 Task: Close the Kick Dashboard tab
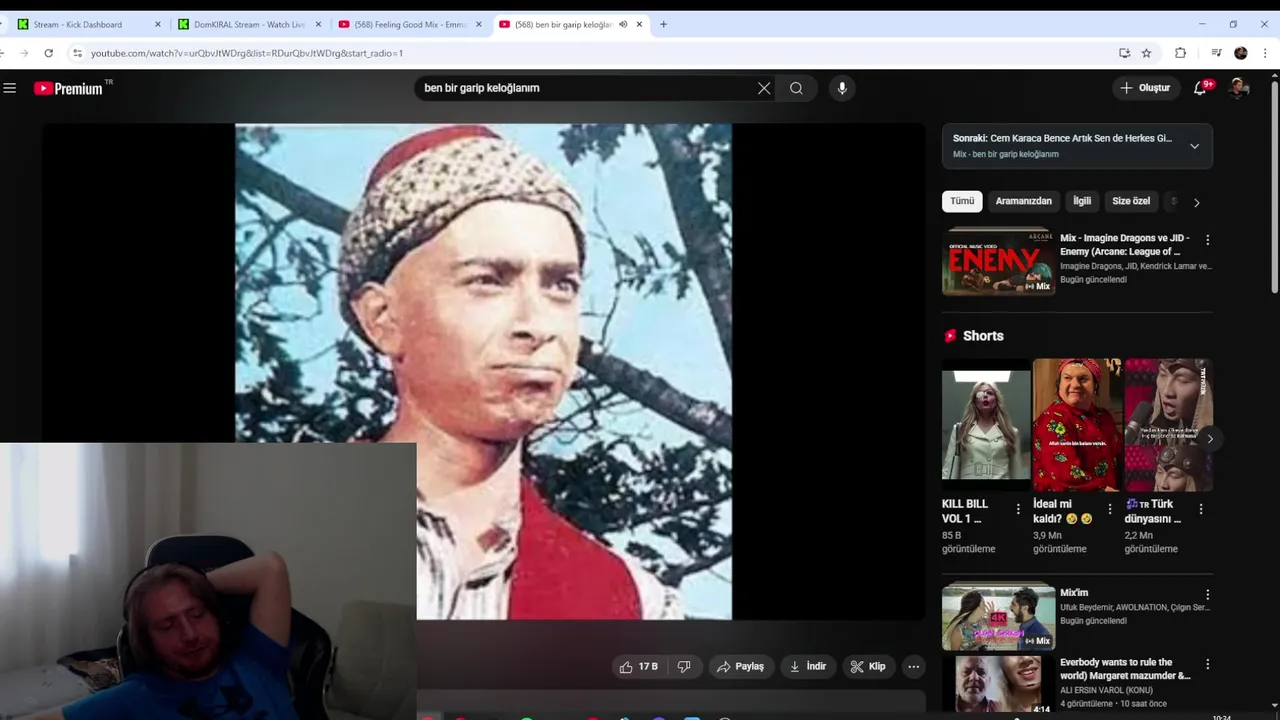tap(157, 24)
